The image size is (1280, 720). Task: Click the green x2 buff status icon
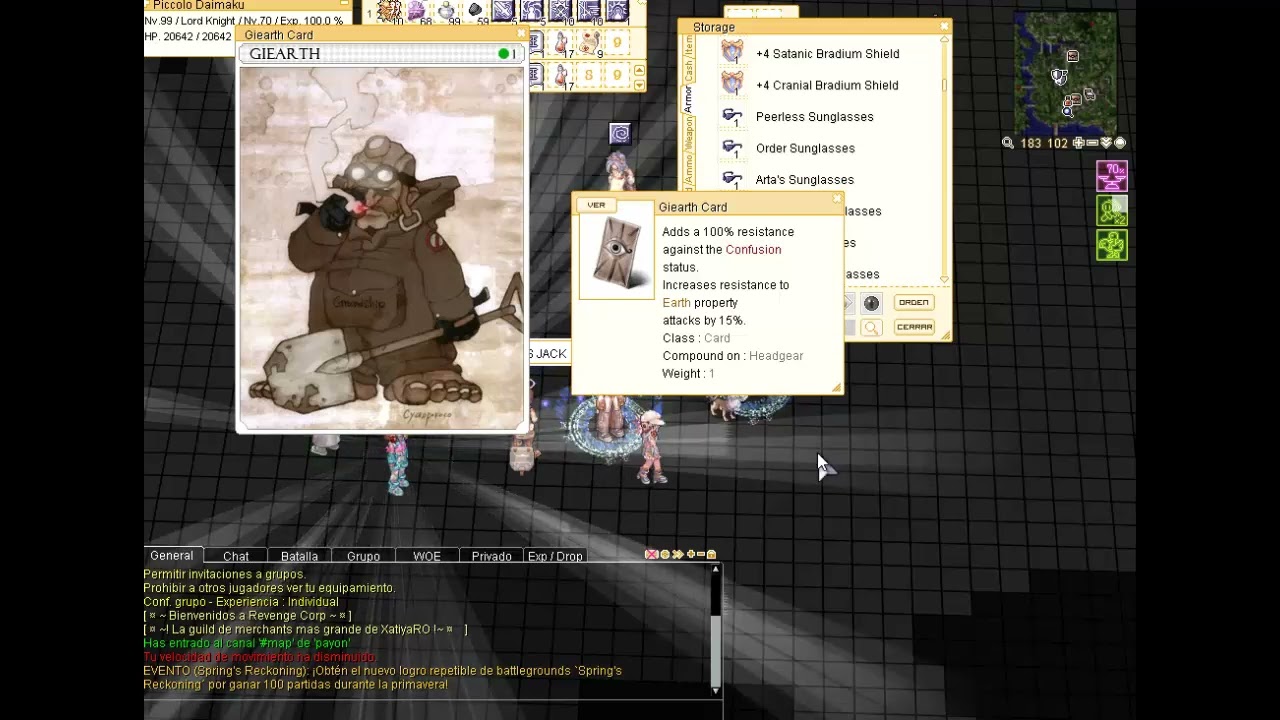click(x=1112, y=210)
